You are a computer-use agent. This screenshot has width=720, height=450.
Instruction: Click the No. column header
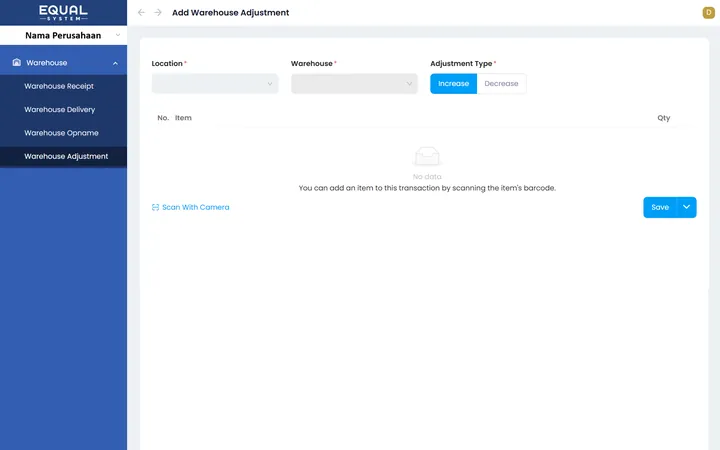click(x=163, y=118)
